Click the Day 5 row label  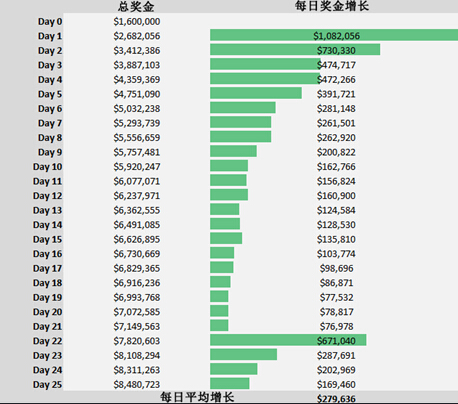[x=50, y=94]
